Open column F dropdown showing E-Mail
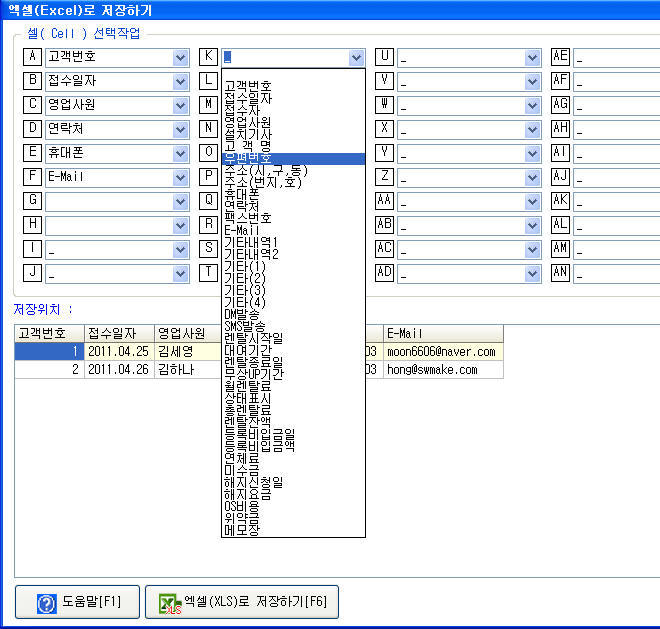This screenshot has height=629, width=660. pos(181,177)
